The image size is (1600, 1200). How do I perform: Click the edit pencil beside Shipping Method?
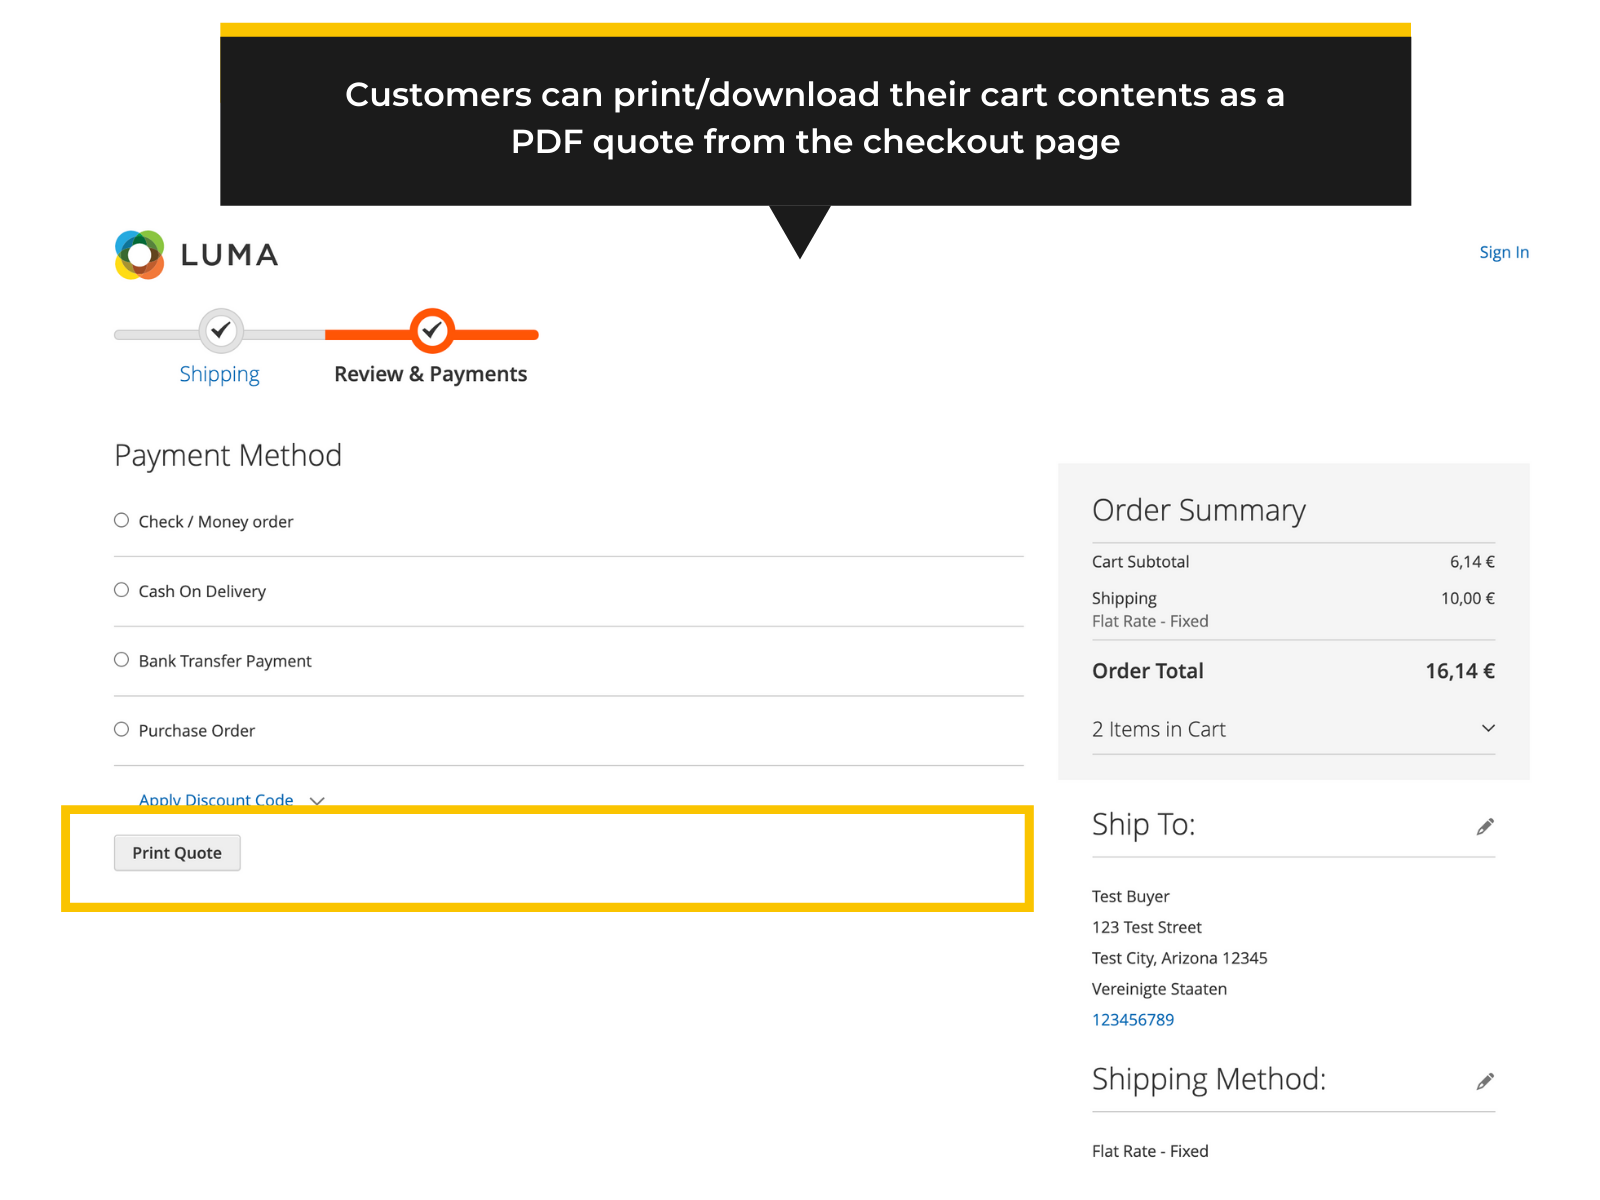[x=1486, y=1081]
